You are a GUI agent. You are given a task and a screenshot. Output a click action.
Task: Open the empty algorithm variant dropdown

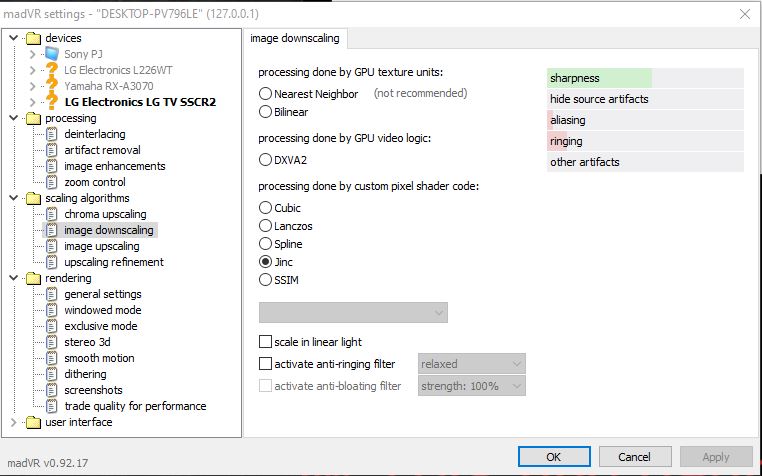(353, 313)
